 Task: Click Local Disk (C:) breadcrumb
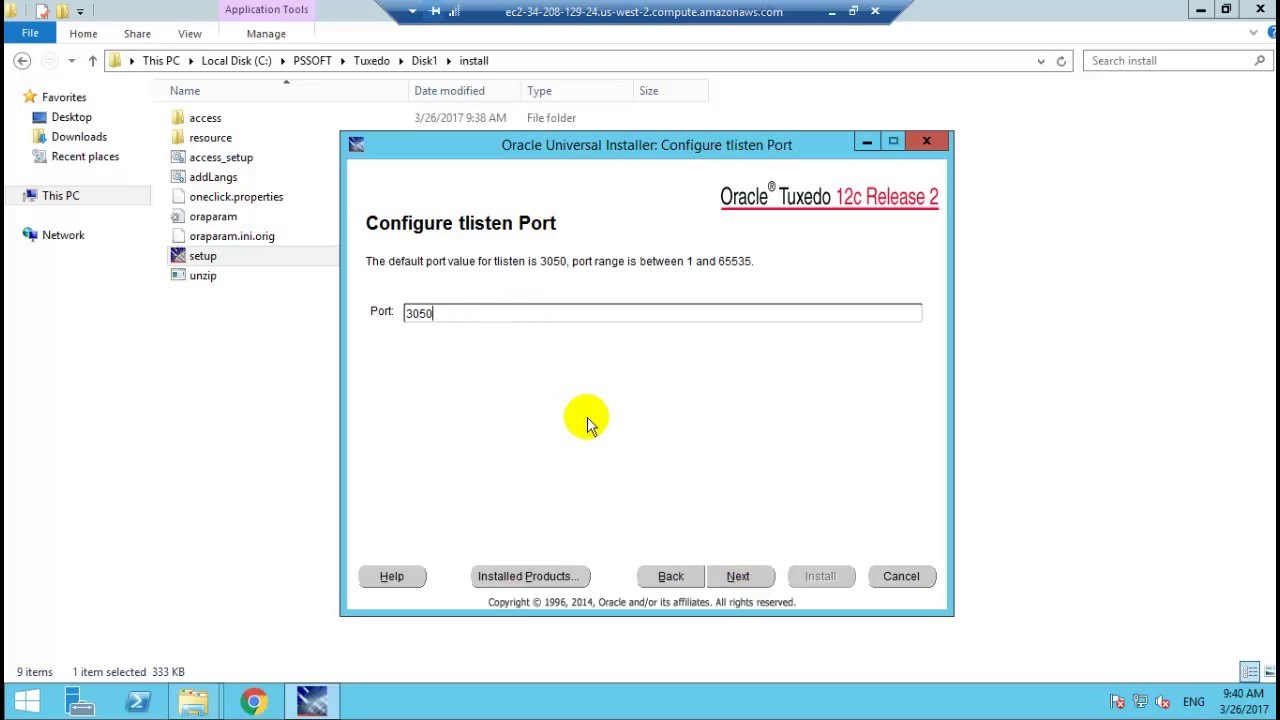236,61
